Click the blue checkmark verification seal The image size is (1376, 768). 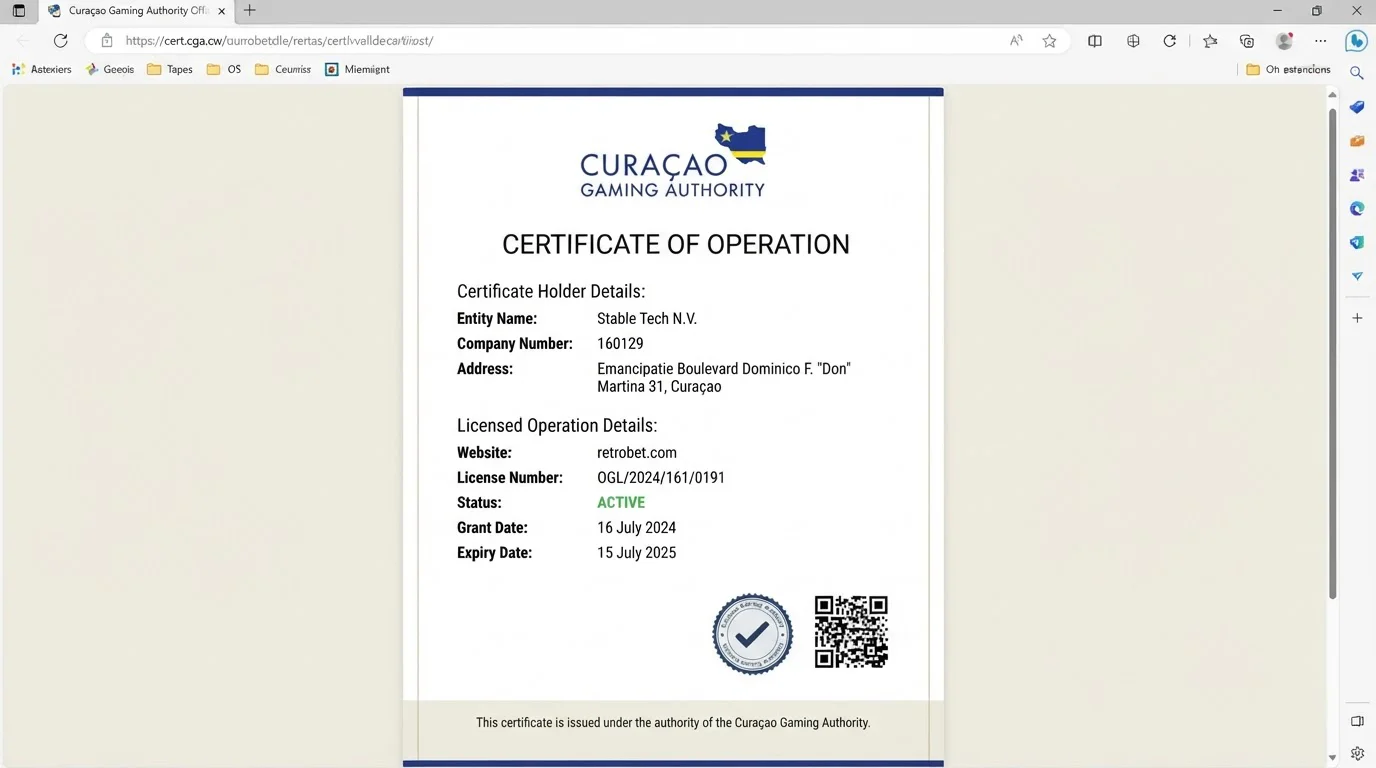click(x=753, y=634)
